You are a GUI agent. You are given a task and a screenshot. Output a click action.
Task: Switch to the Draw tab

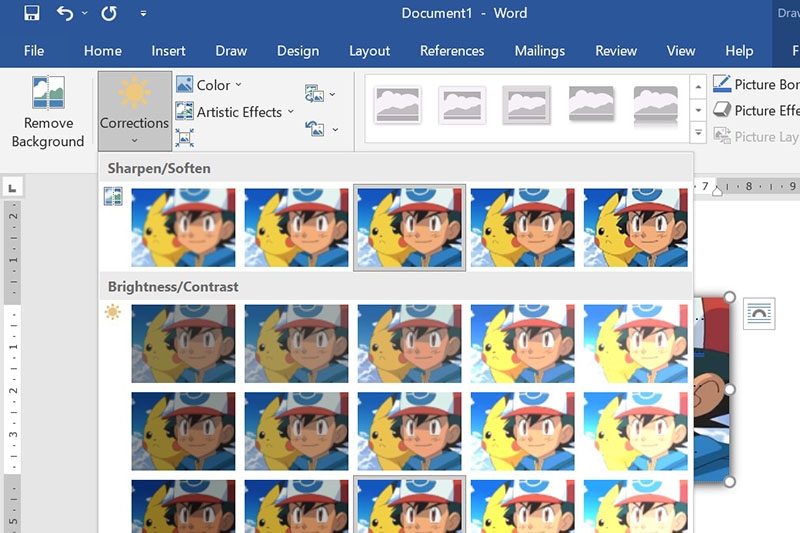pyautogui.click(x=231, y=51)
